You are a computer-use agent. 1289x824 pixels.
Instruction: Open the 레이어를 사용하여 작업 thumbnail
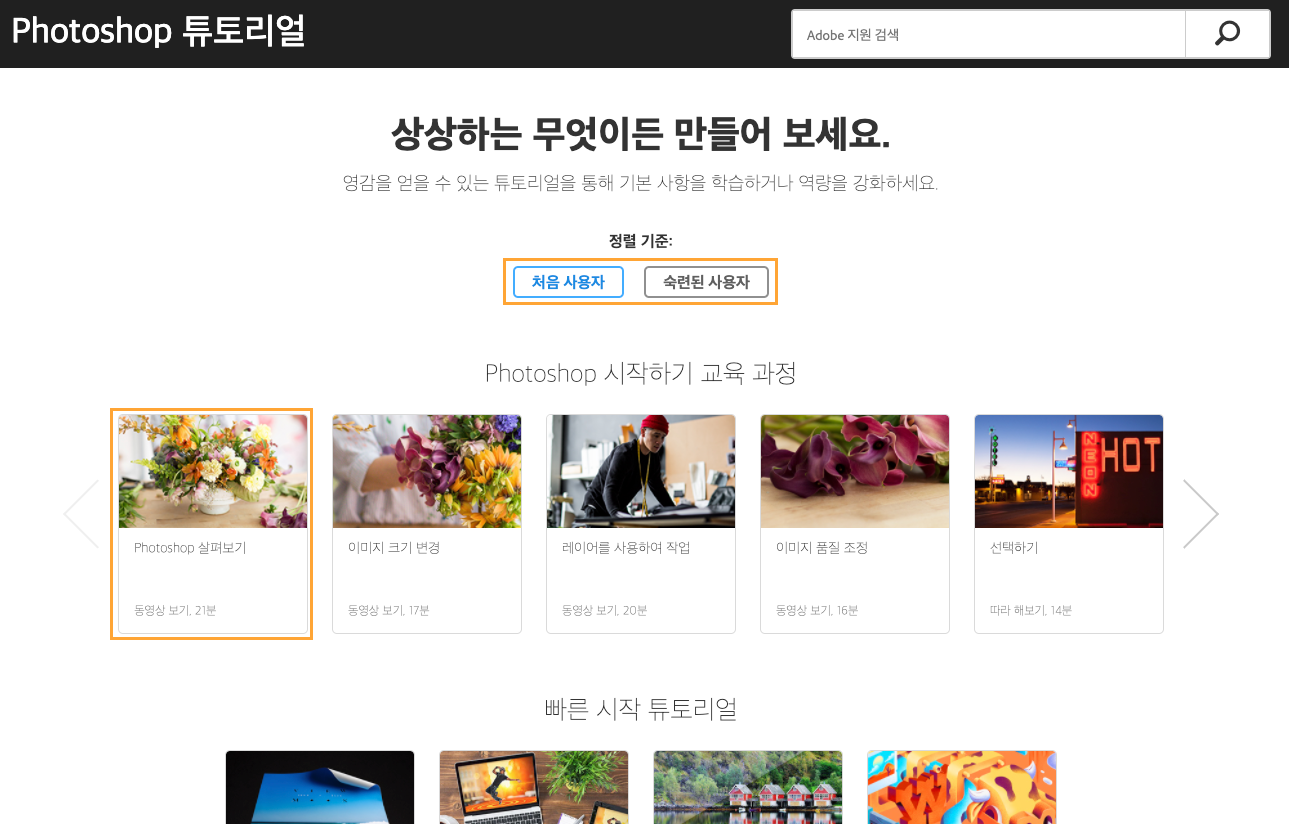pyautogui.click(x=641, y=471)
